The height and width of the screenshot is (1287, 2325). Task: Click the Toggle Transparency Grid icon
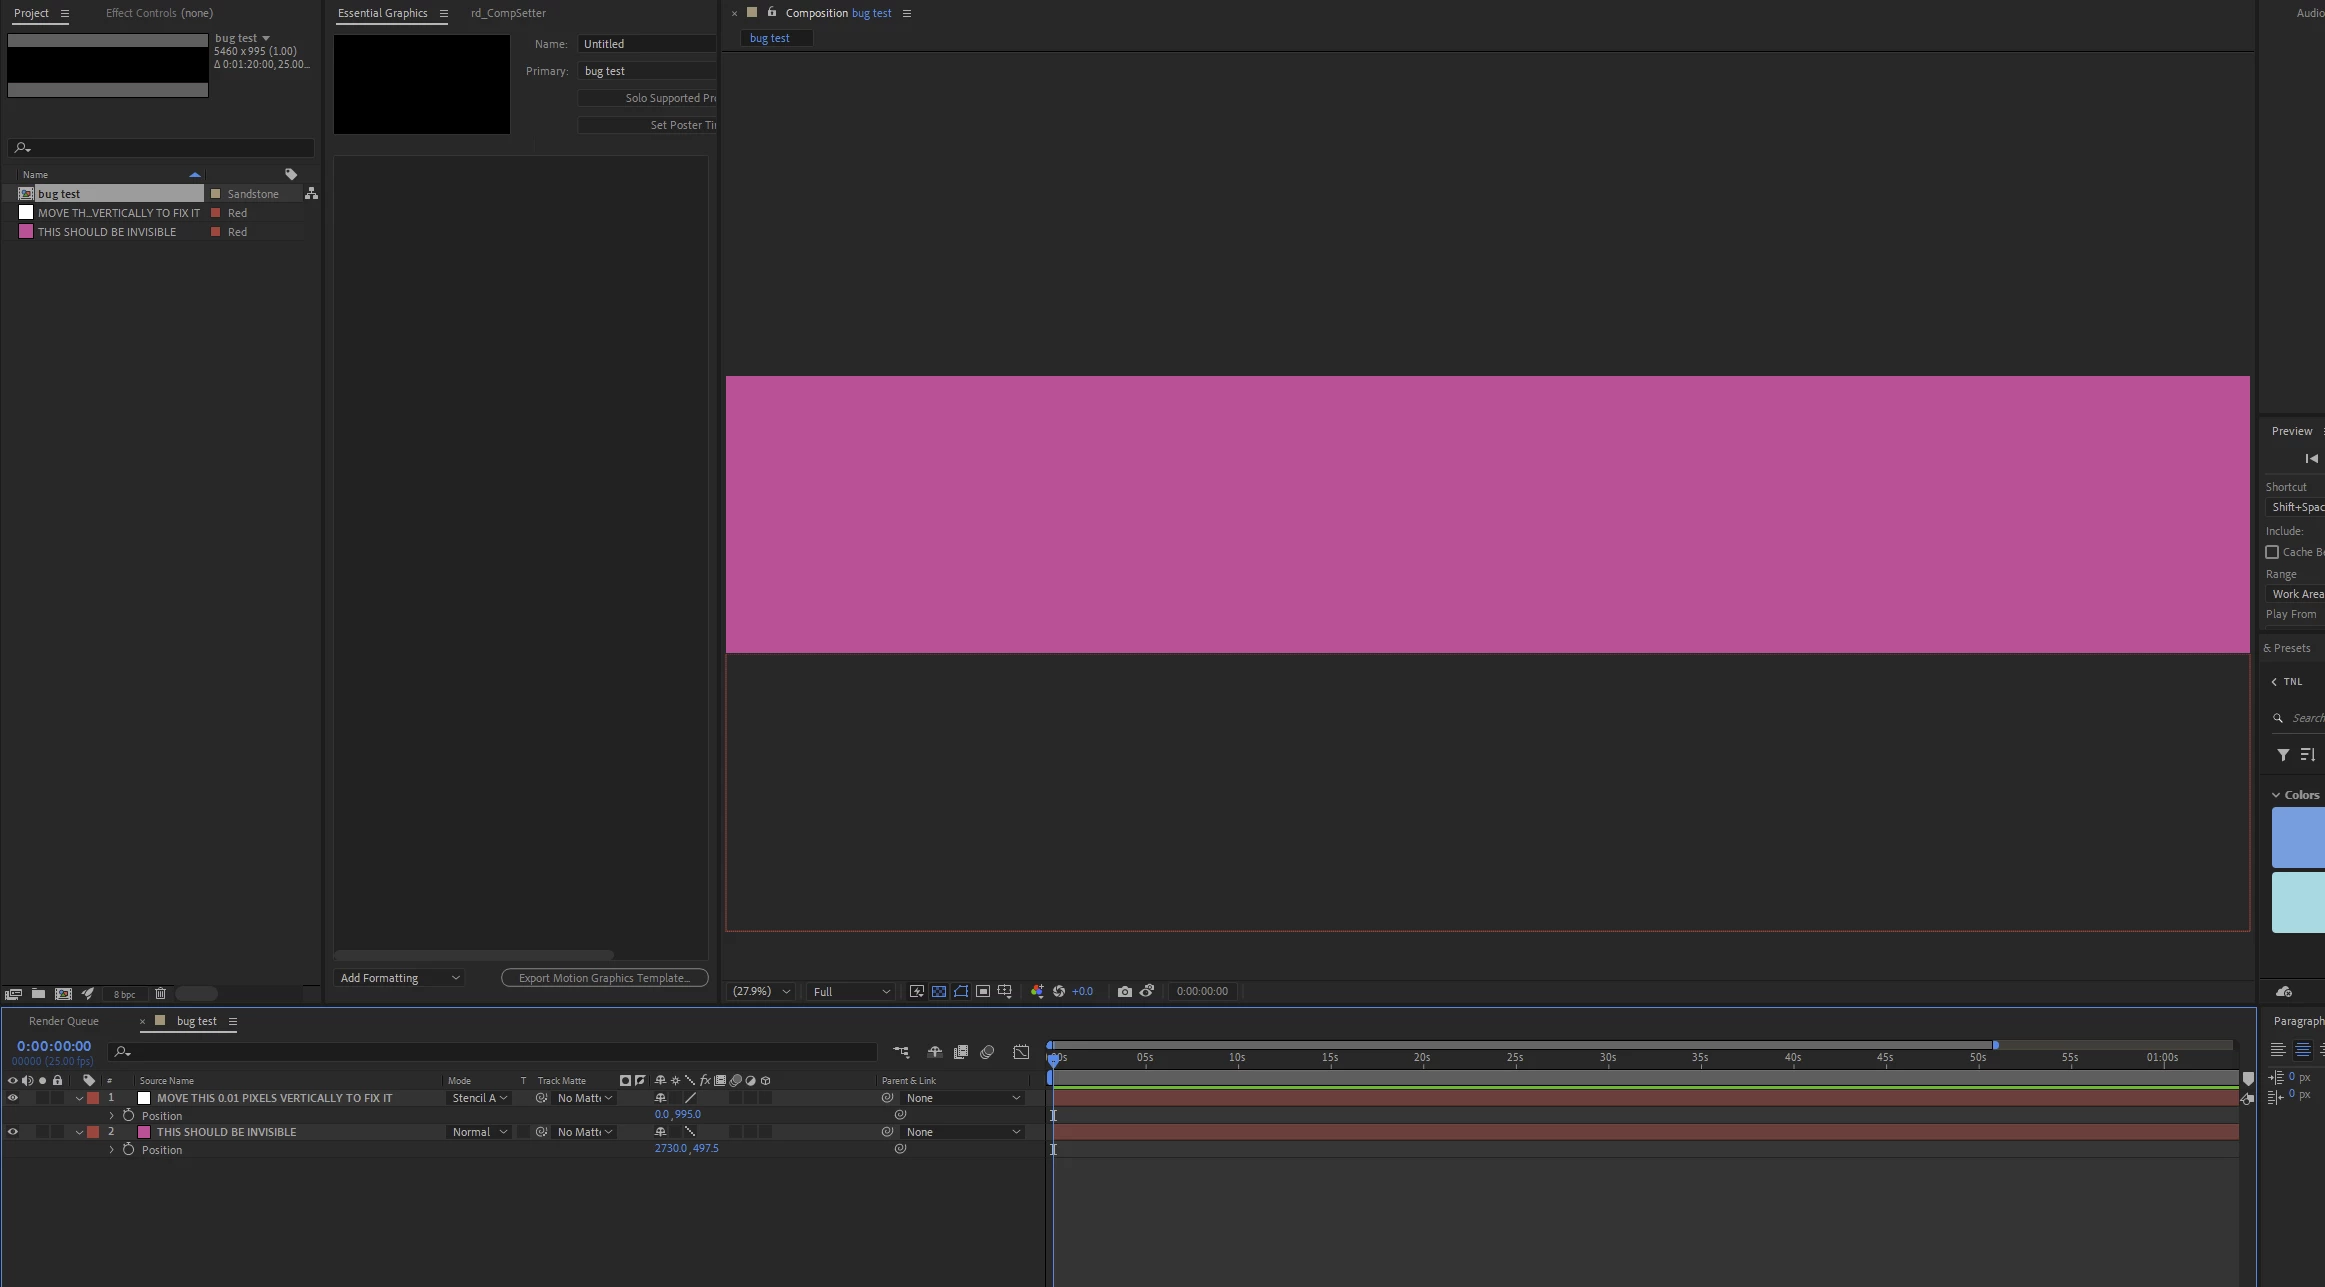click(939, 991)
